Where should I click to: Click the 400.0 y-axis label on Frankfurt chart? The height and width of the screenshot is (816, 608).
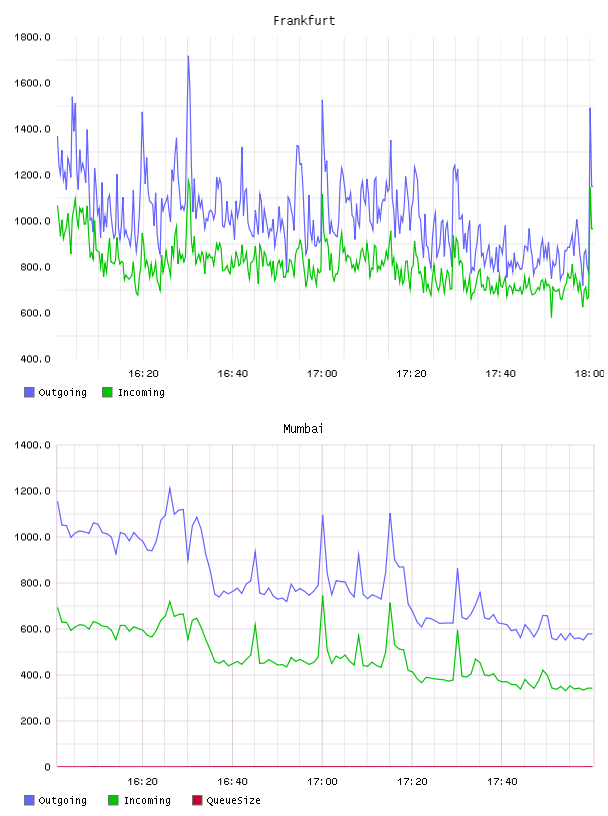click(35, 359)
